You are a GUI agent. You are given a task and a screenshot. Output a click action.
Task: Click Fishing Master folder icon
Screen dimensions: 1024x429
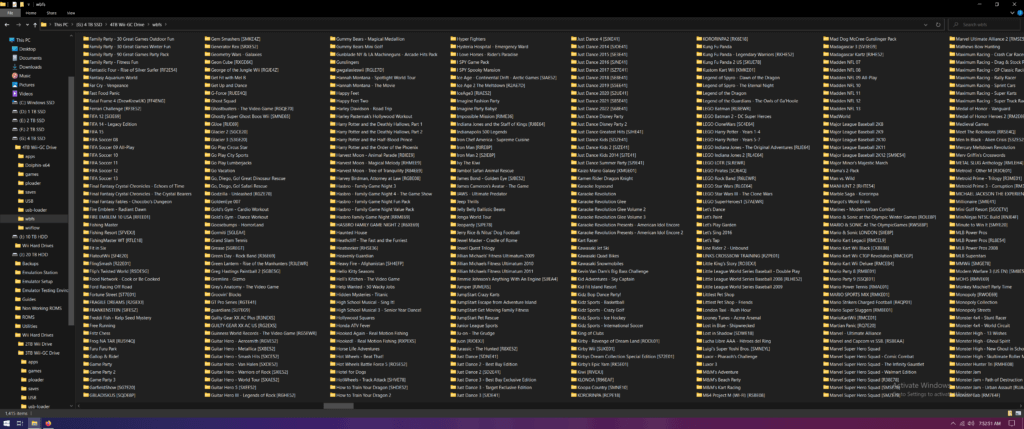click(x=86, y=225)
